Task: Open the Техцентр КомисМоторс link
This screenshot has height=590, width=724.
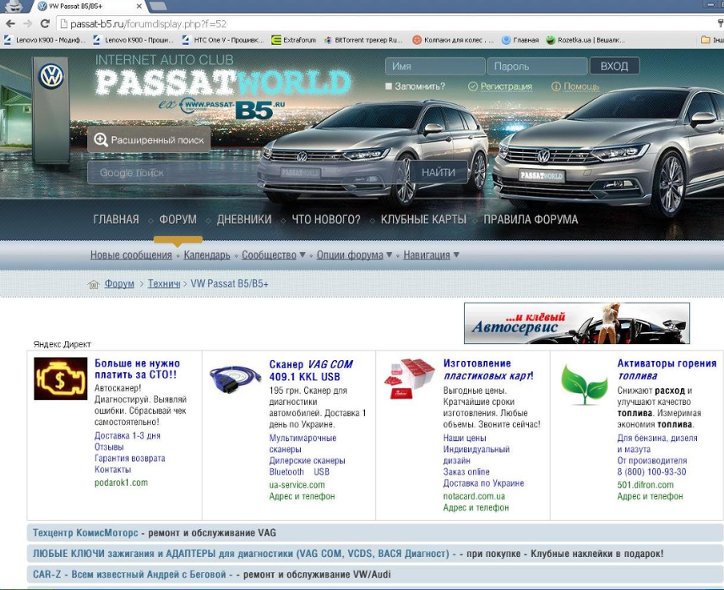Action: coord(85,533)
